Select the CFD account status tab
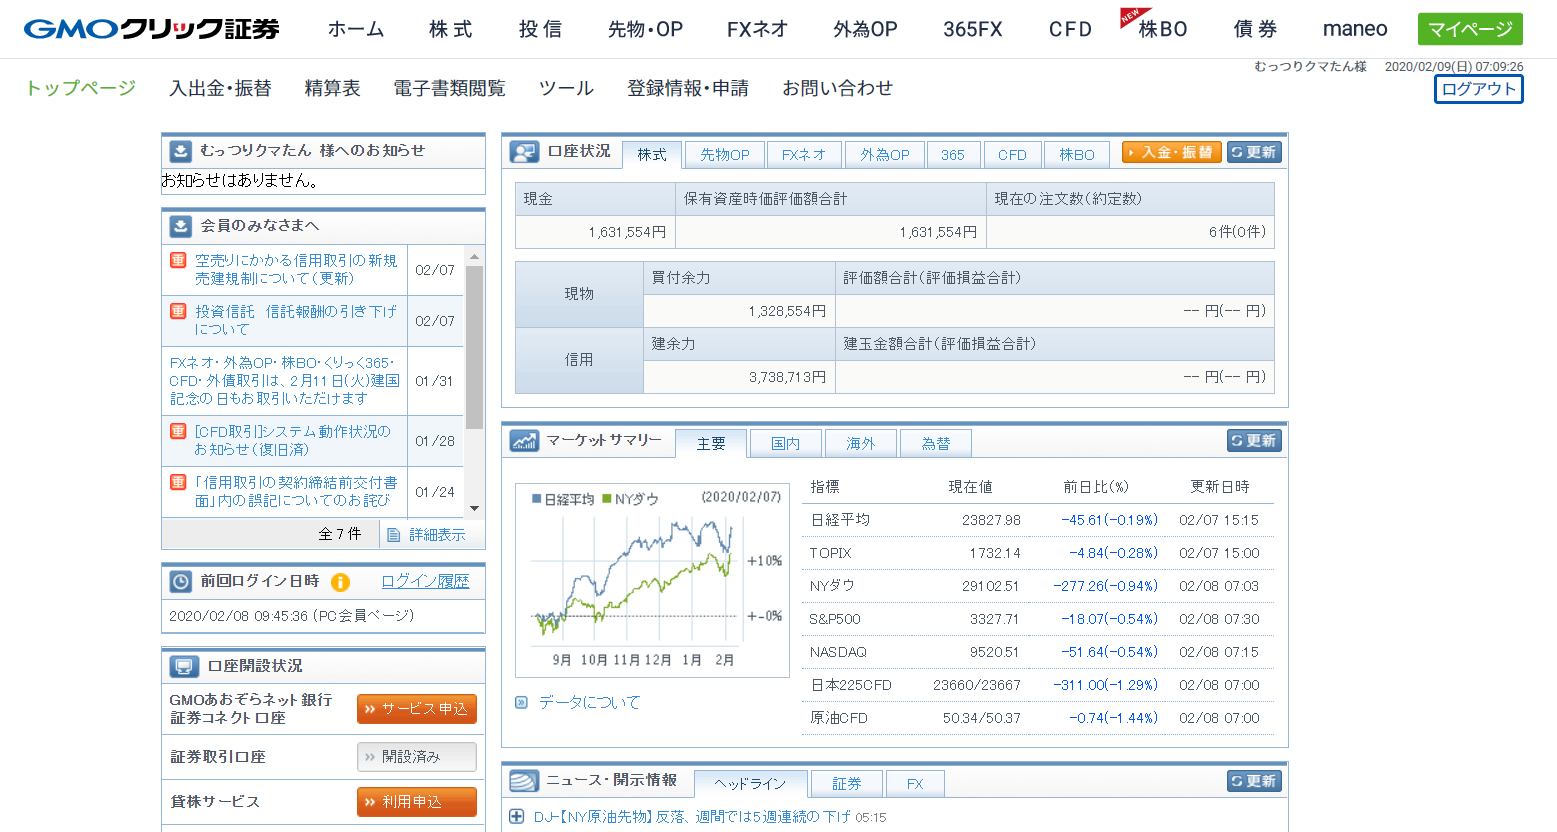This screenshot has height=832, width=1557. 1012,155
